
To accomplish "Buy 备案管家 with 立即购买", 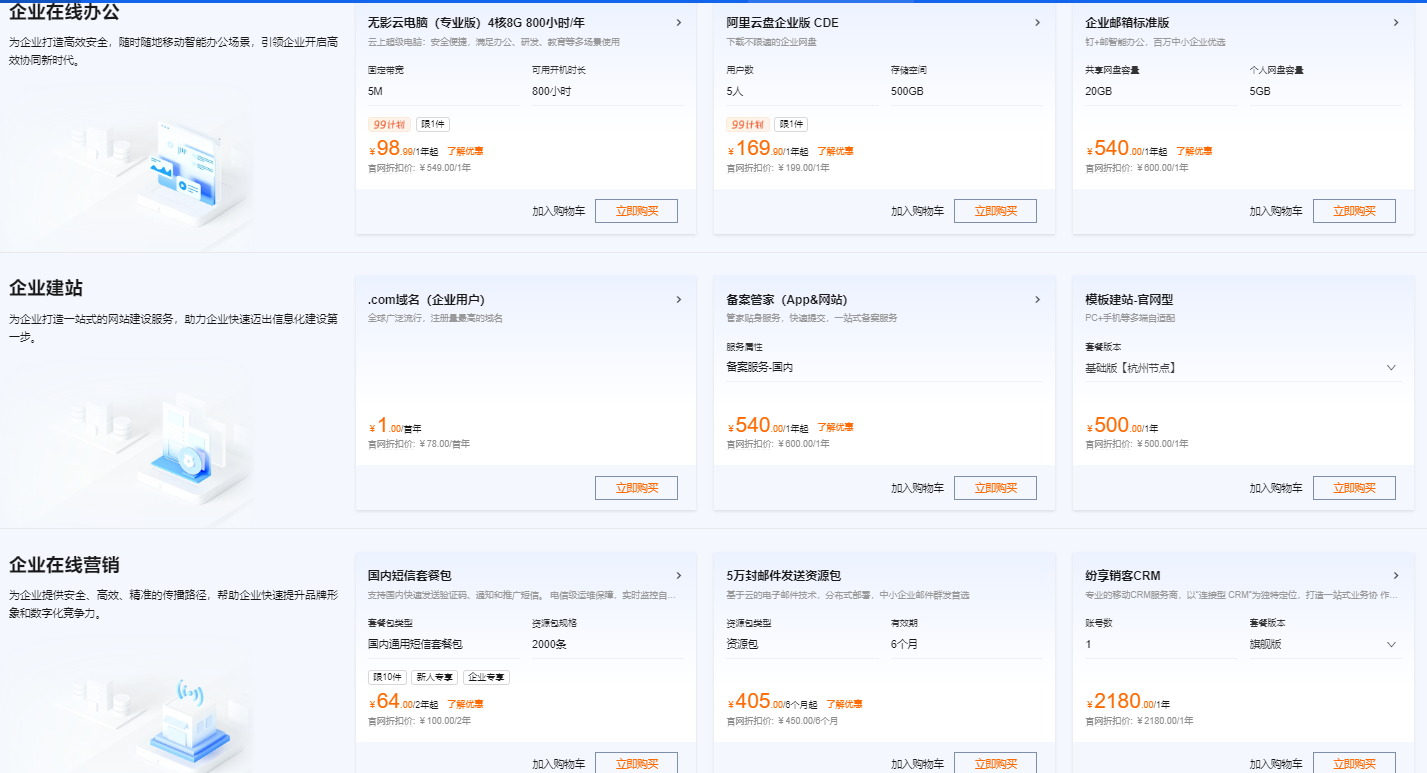I will tap(995, 488).
